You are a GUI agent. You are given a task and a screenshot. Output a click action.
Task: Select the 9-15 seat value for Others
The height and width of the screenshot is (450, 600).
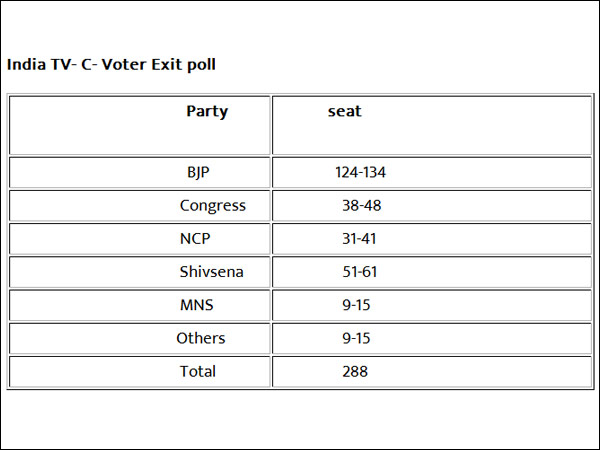coord(356,338)
